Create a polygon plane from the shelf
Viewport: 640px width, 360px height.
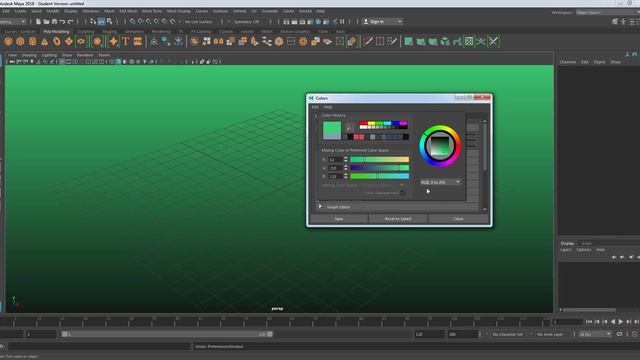pos(69,41)
